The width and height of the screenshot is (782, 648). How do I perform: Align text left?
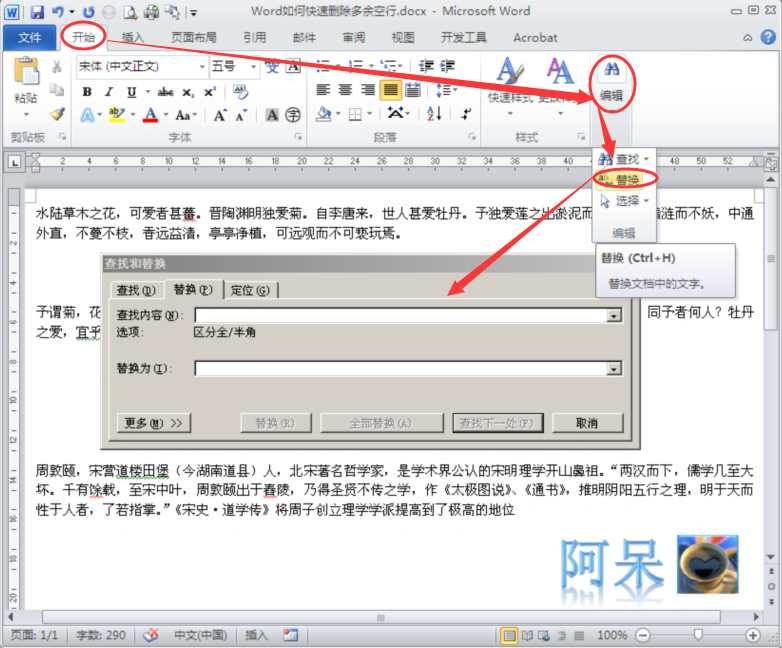click(x=323, y=90)
